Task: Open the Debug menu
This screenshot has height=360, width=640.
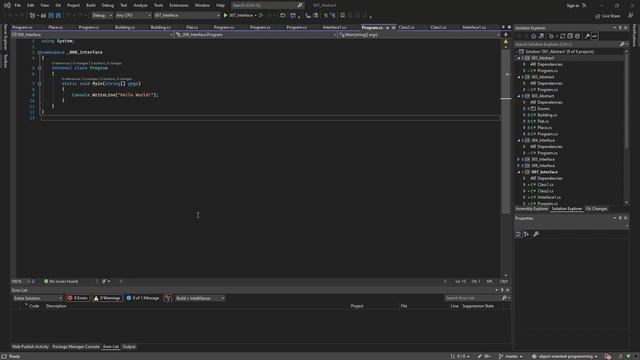Action: tap(108, 5)
